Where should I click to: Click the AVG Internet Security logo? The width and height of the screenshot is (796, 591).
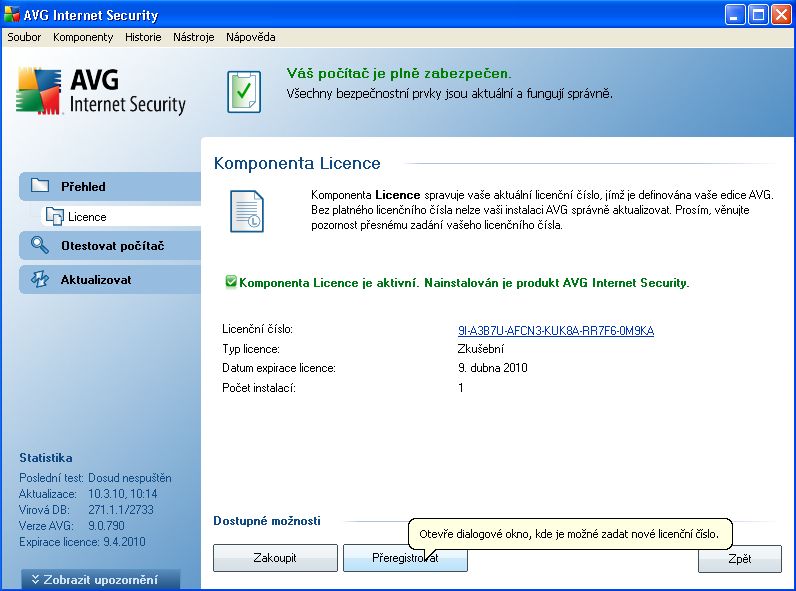click(x=101, y=91)
